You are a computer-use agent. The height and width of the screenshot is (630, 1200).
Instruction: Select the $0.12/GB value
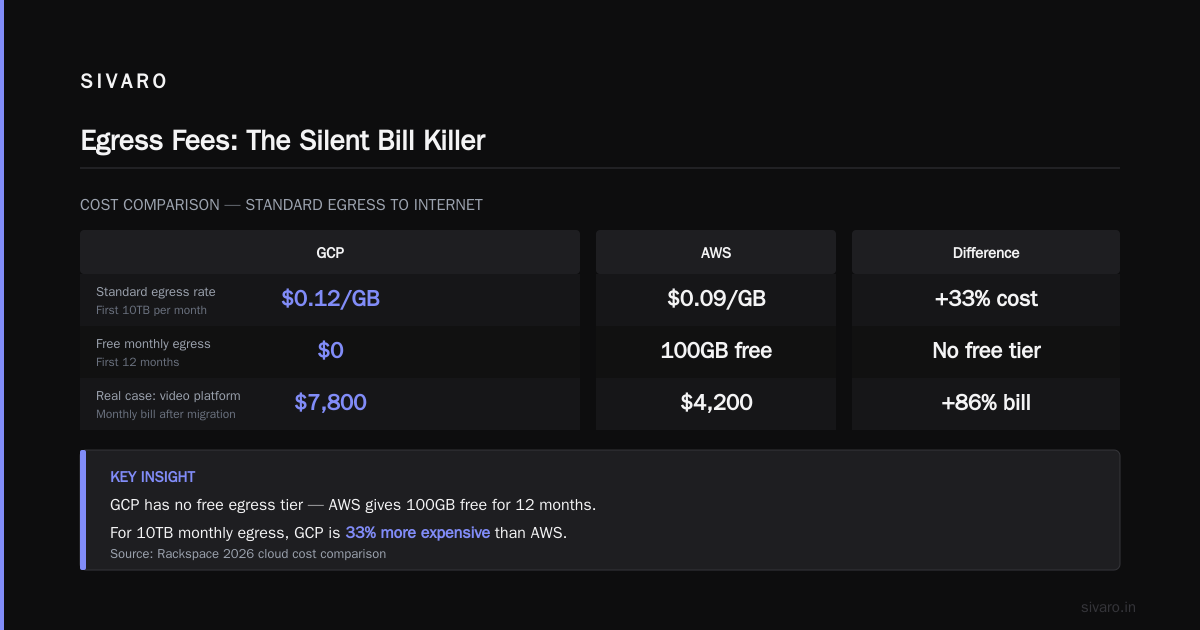330,298
